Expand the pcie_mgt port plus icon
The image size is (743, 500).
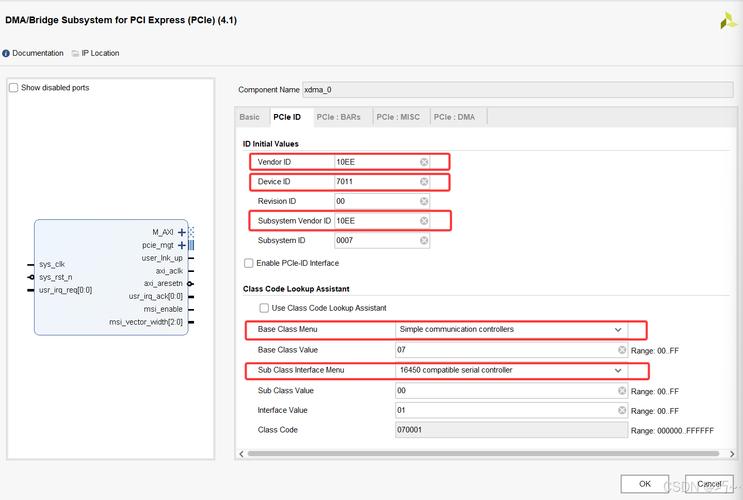point(181,245)
